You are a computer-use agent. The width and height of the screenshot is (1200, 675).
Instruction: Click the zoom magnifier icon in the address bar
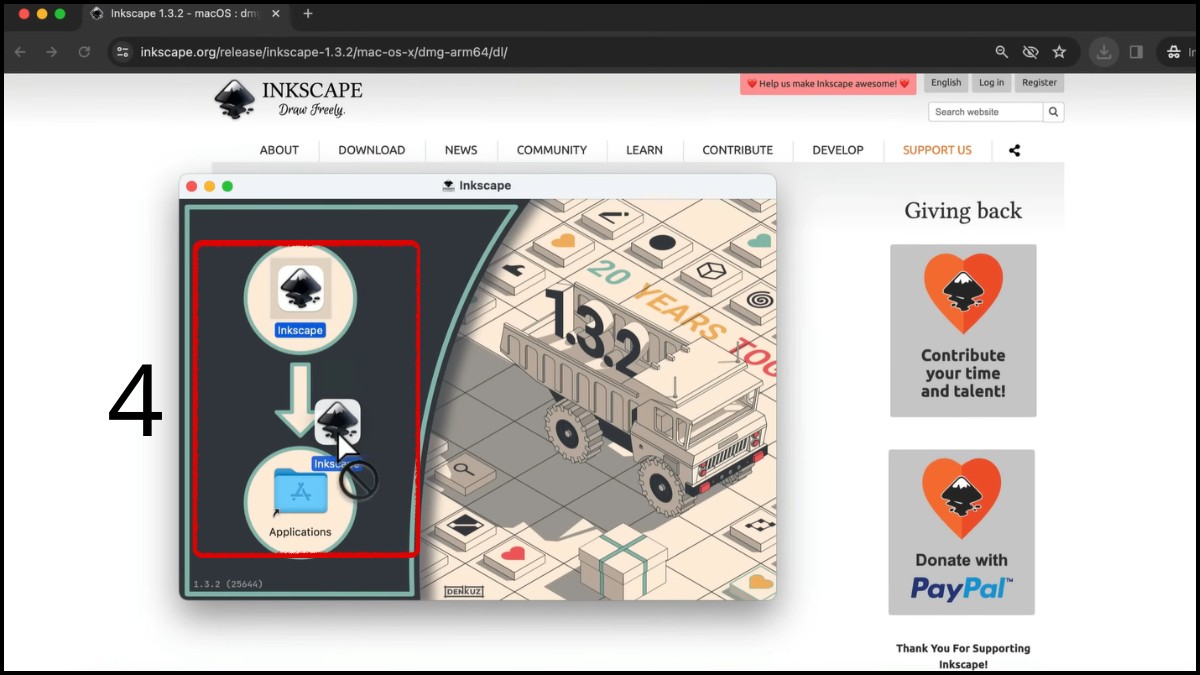click(1001, 52)
